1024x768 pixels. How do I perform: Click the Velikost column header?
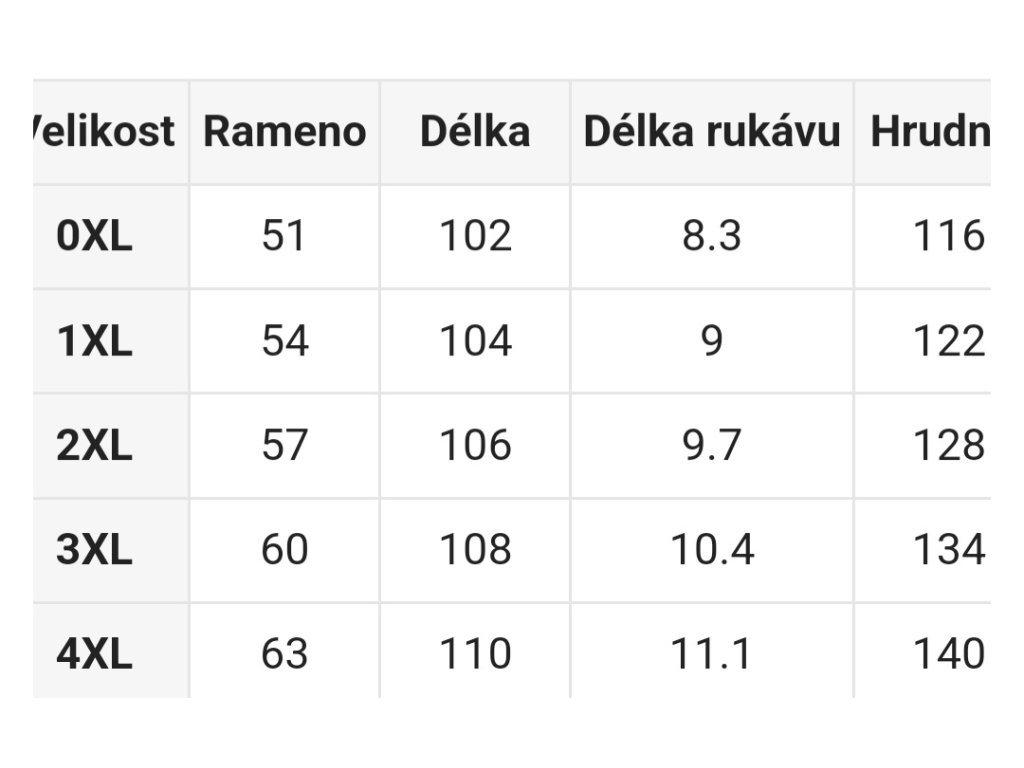103,131
